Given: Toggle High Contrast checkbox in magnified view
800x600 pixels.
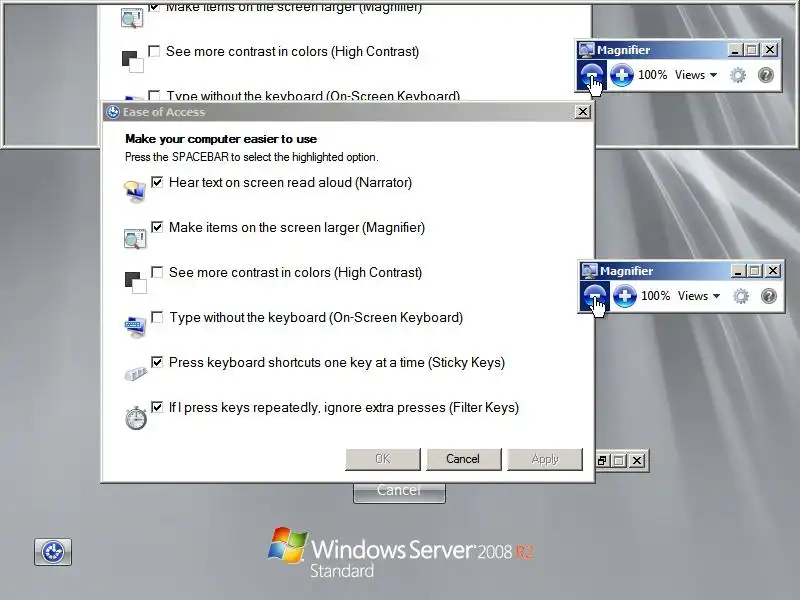Looking at the screenshot, I should pyautogui.click(x=154, y=51).
